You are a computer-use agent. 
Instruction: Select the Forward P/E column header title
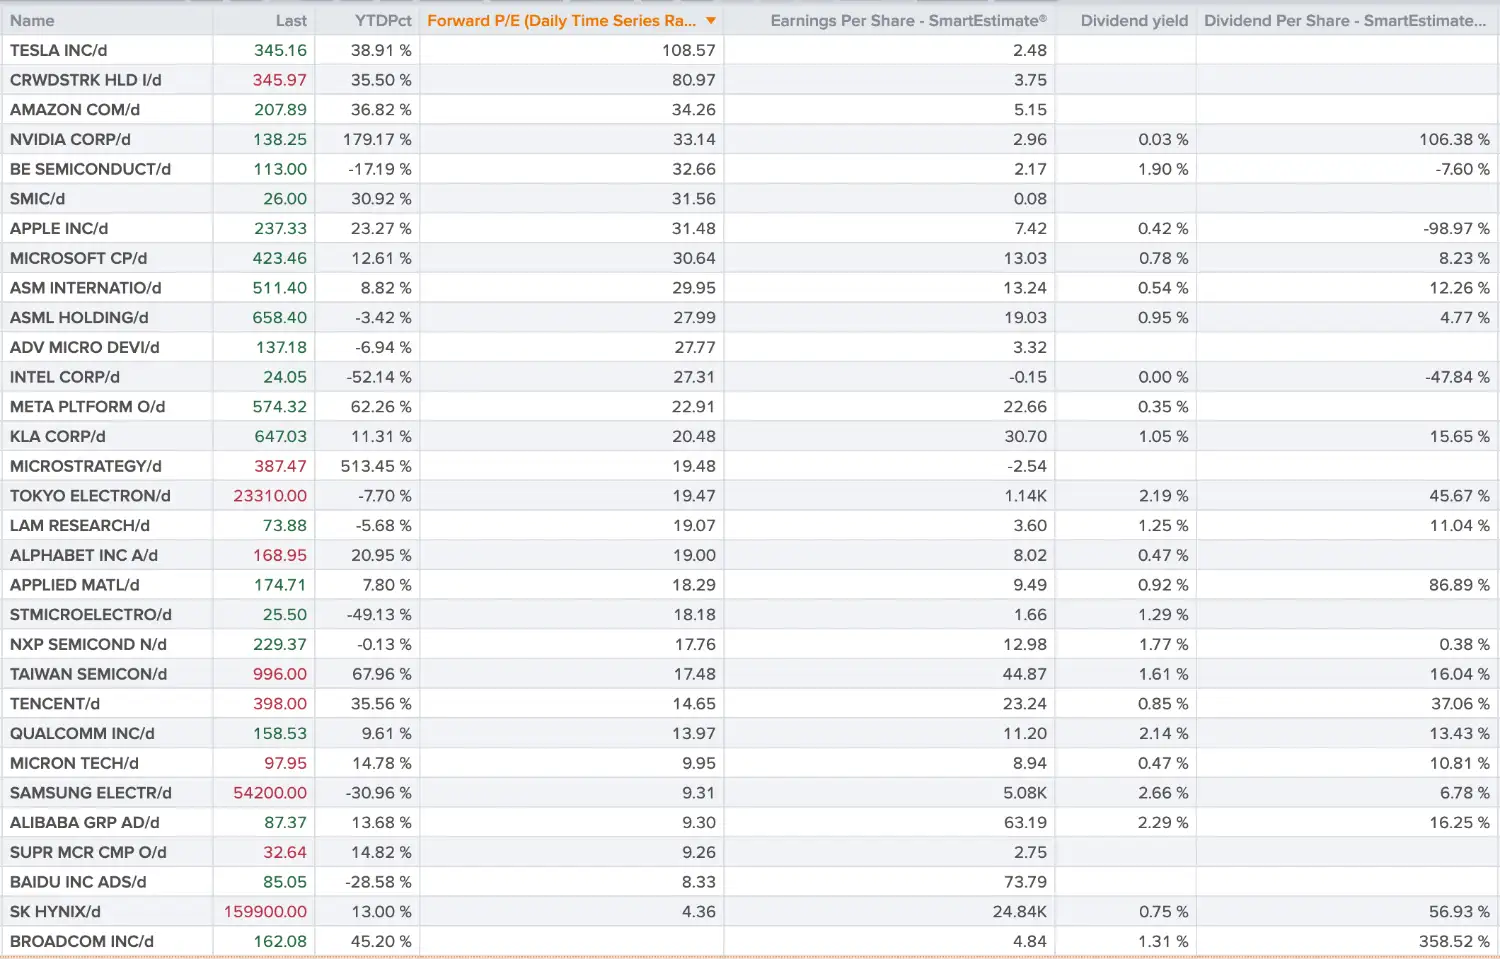point(561,21)
